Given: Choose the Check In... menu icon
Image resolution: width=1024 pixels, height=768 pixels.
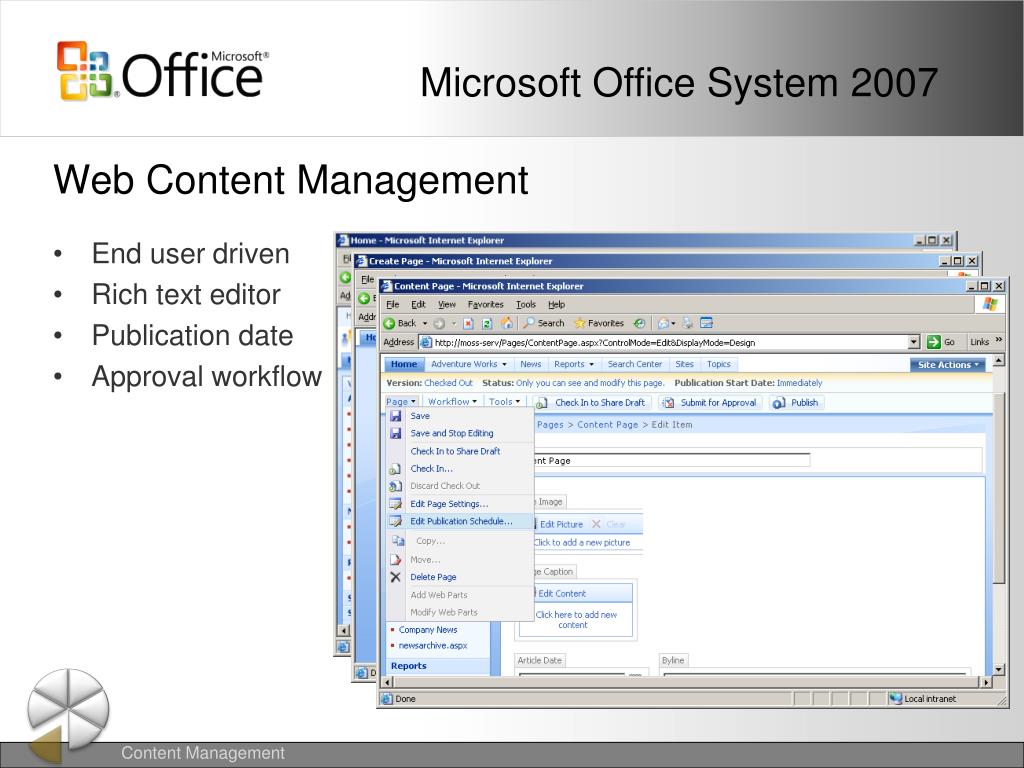Looking at the screenshot, I should click(395, 469).
